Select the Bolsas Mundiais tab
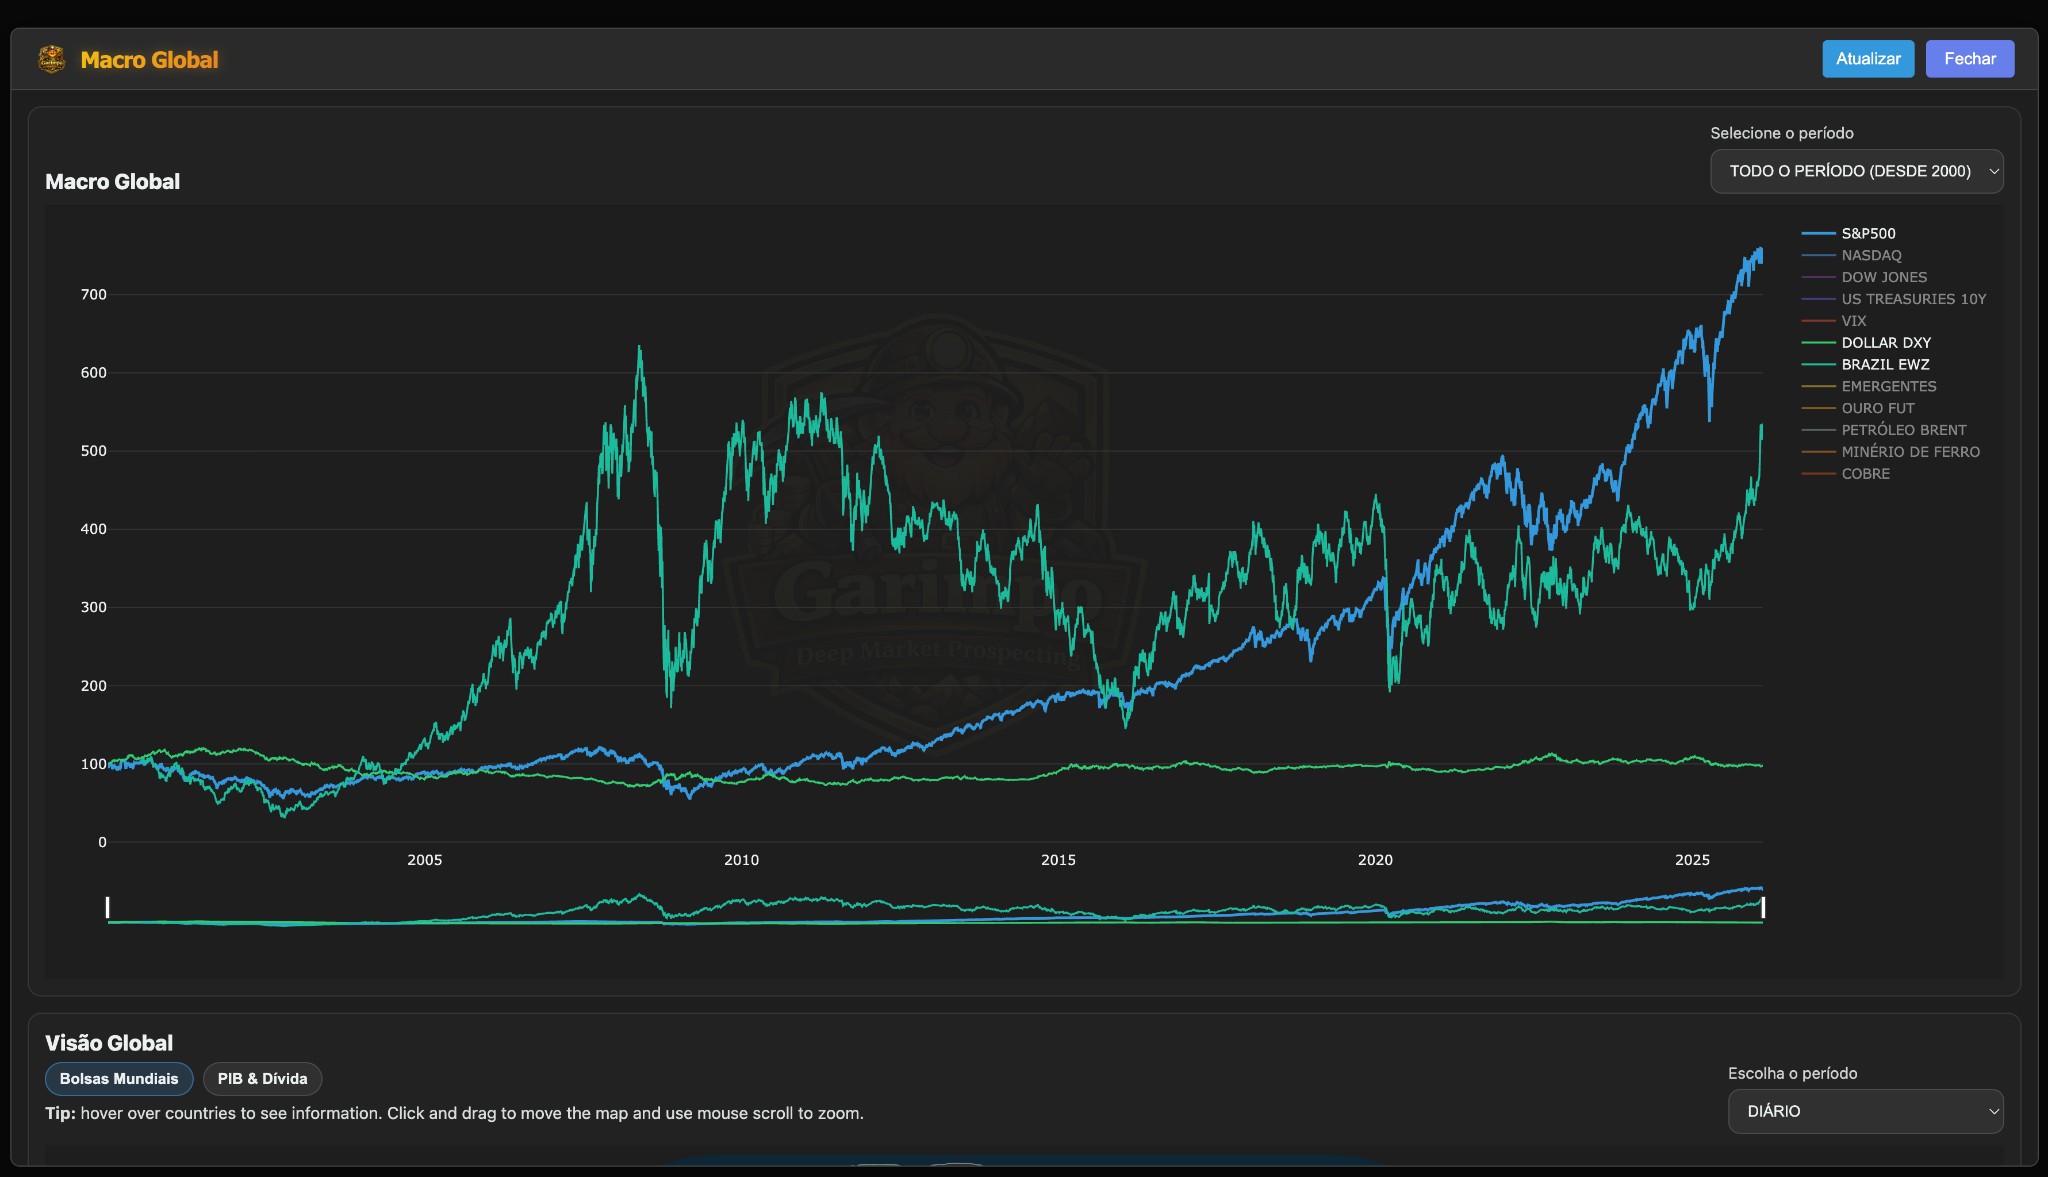2048x1177 pixels. click(x=119, y=1078)
